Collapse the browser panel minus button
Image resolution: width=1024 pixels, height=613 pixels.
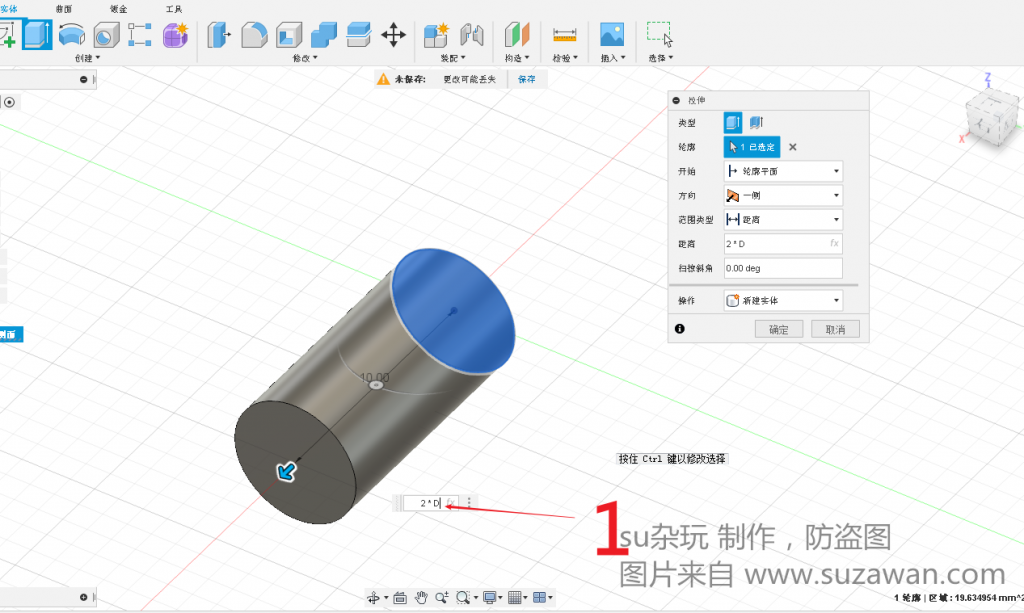coord(84,80)
